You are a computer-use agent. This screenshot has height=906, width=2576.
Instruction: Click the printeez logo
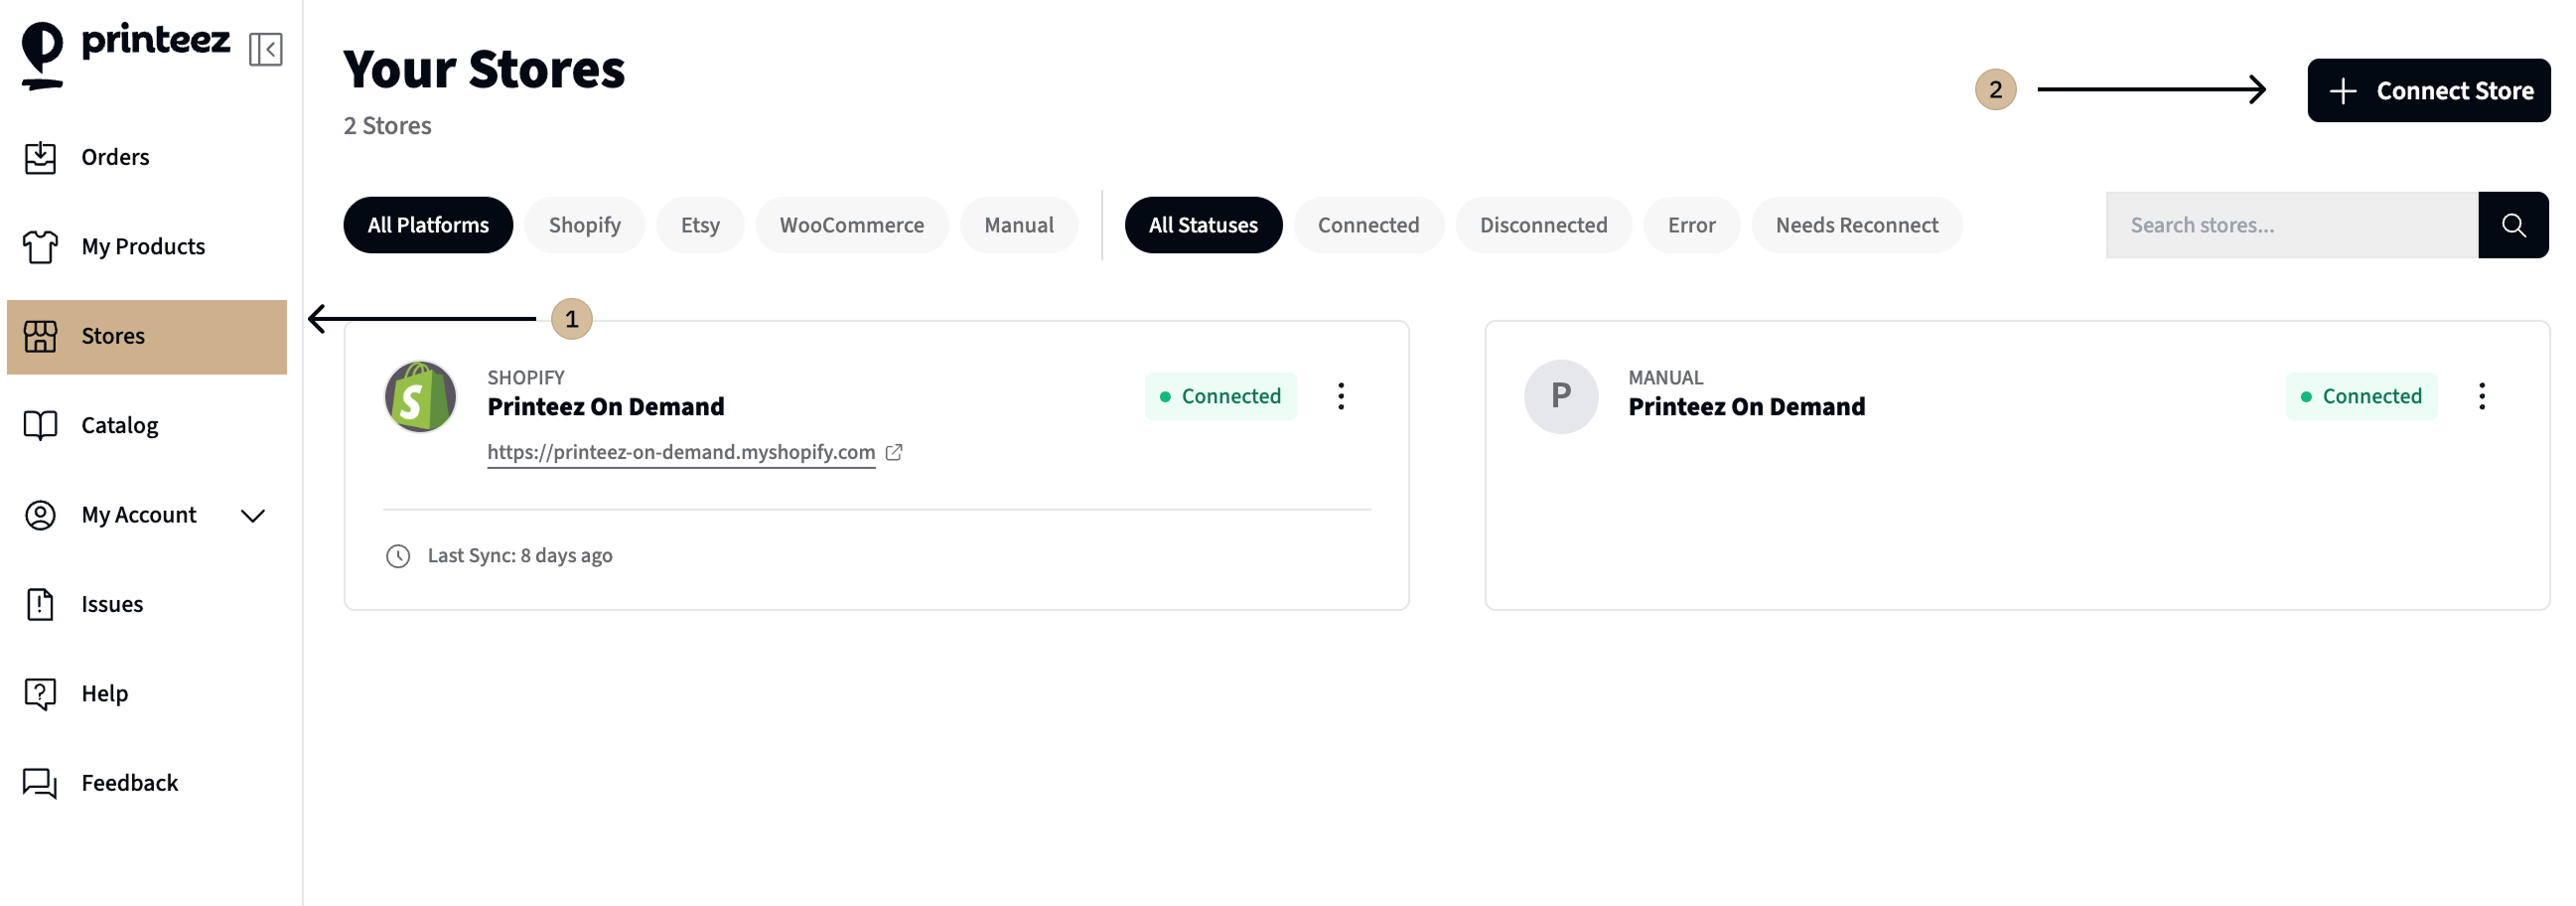126,54
